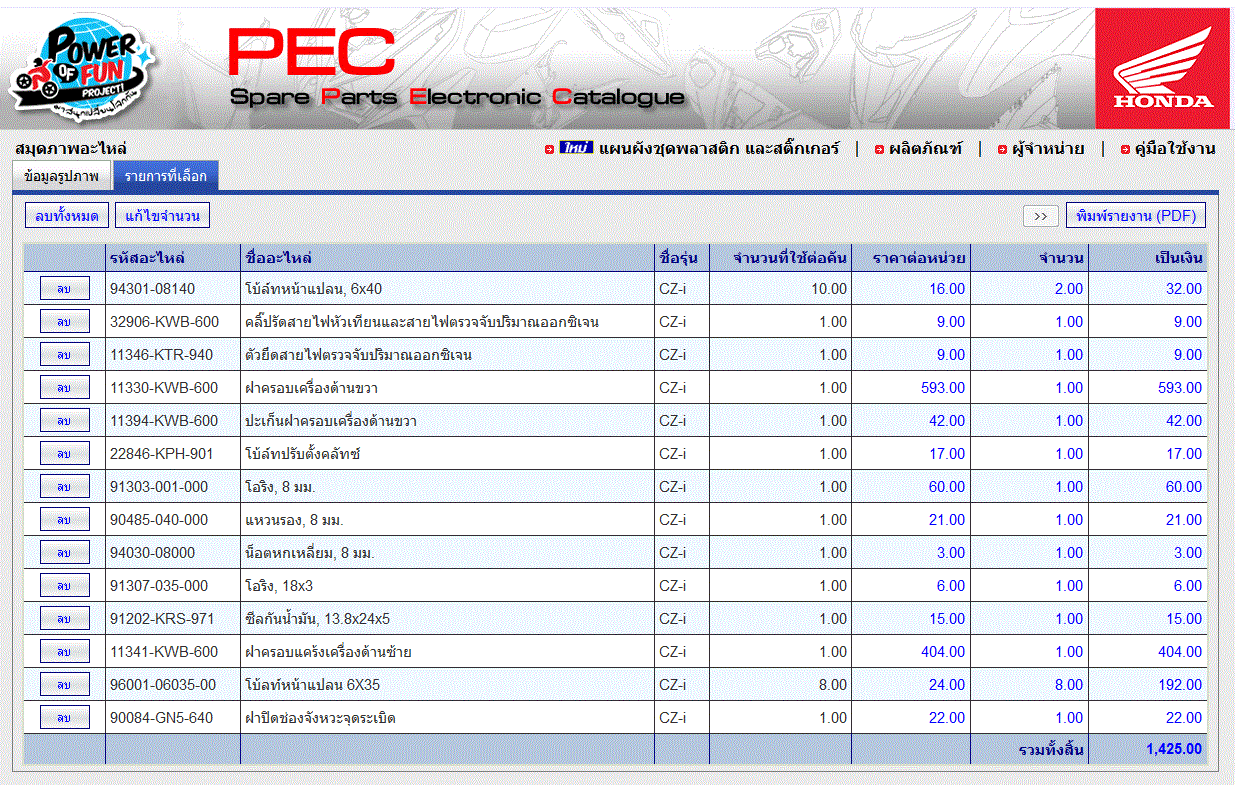Click the quantity 2.00 for 94301-08140
This screenshot has height=785, width=1235.
pos(1069,289)
